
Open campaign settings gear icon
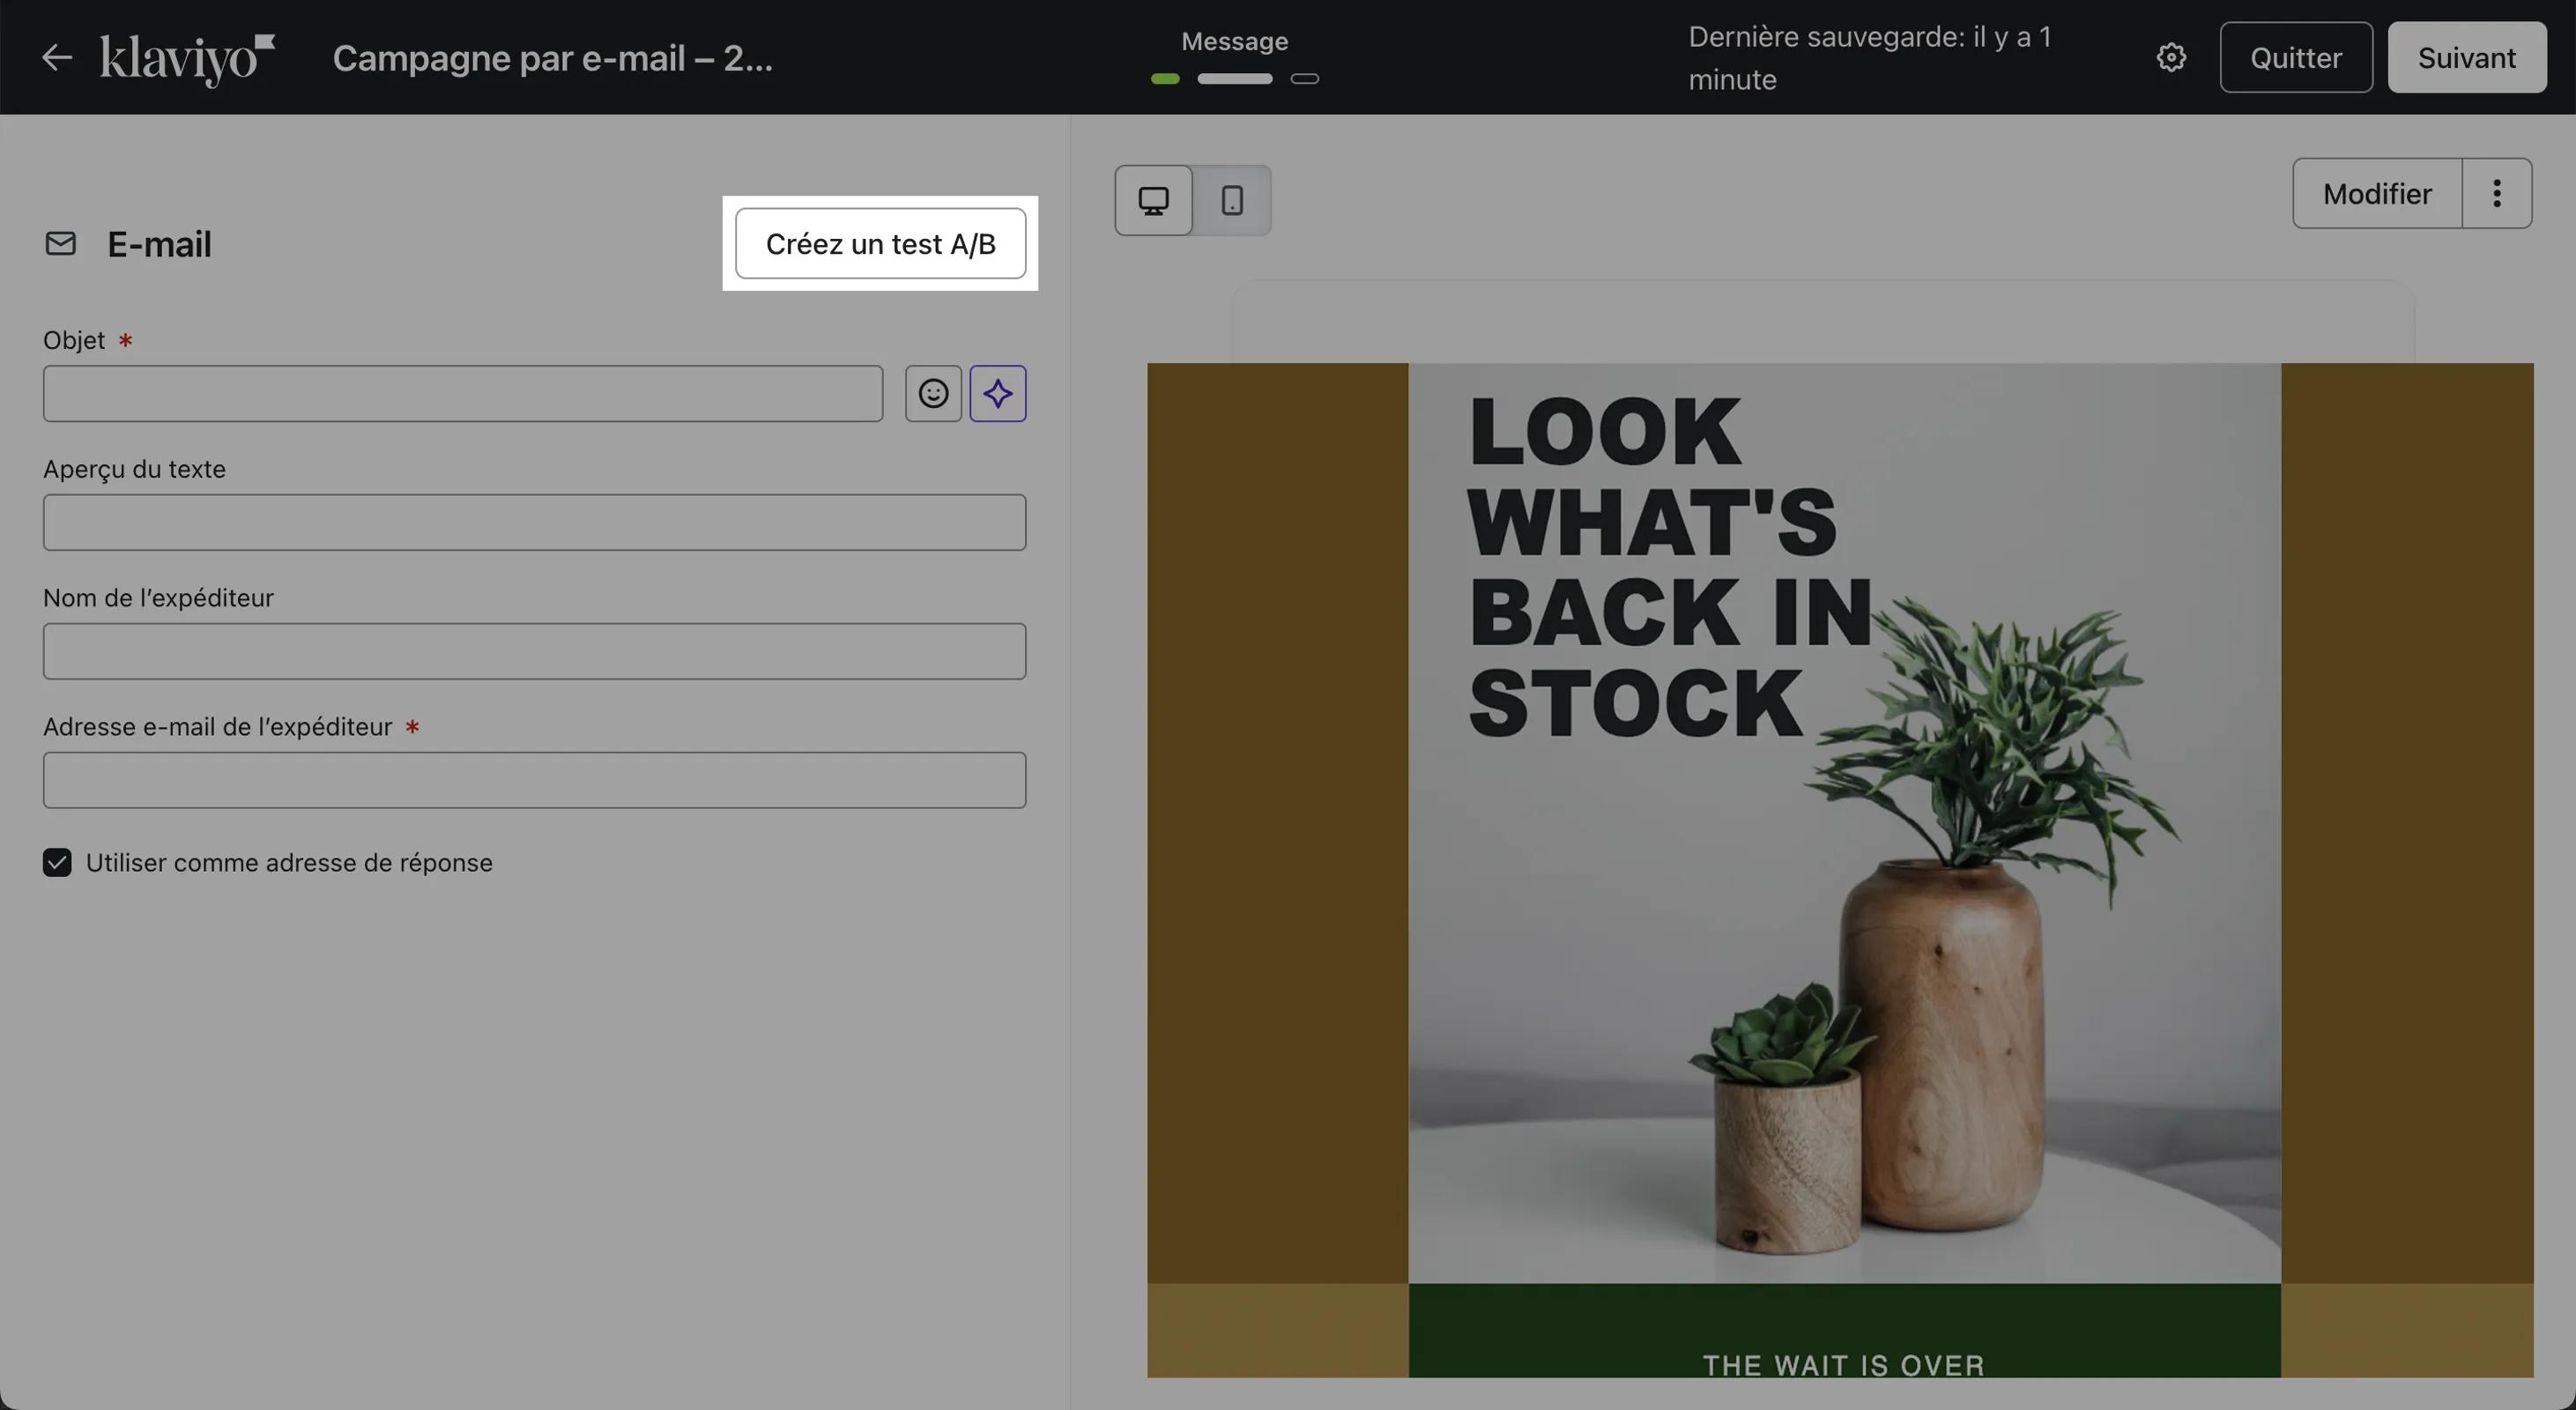[x=2171, y=57]
